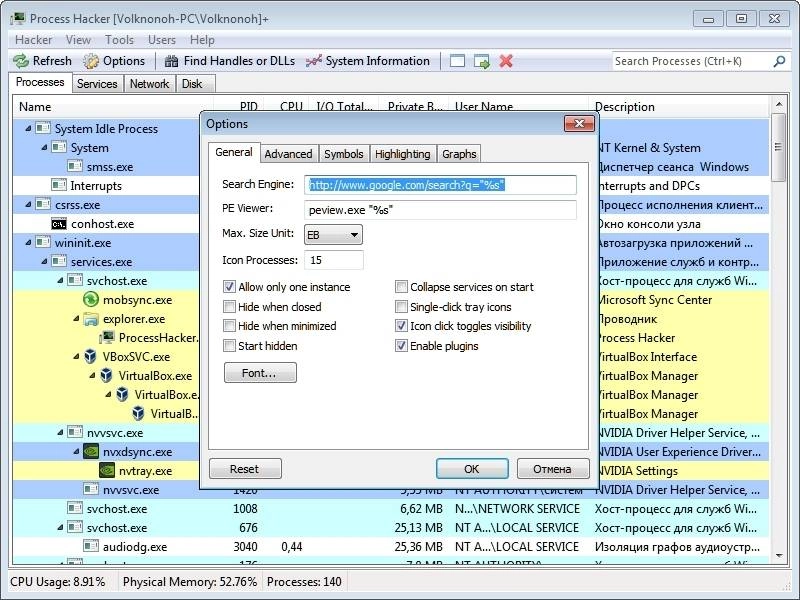The image size is (800, 600).
Task: Click the red X terminate icon in toolbar
Action: tap(506, 61)
